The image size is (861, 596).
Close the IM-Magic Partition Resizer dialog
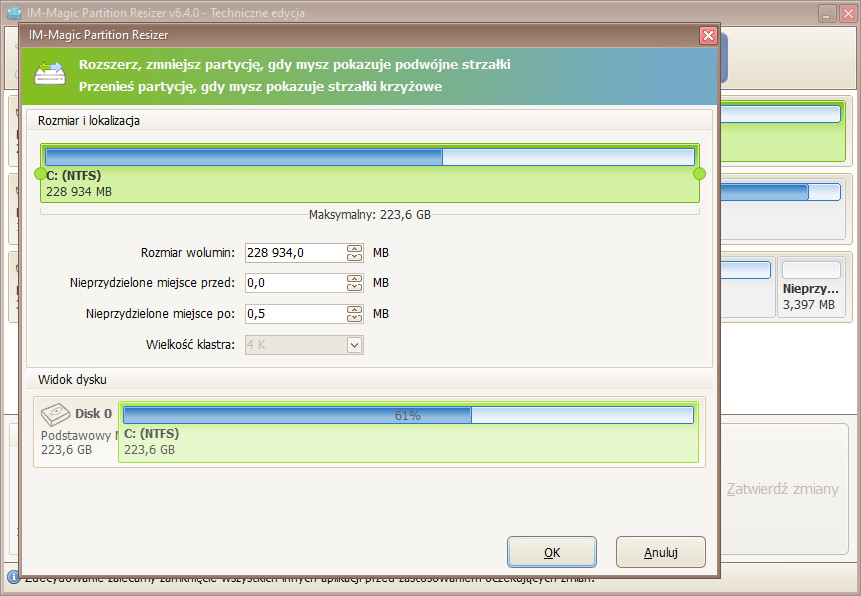click(x=708, y=35)
